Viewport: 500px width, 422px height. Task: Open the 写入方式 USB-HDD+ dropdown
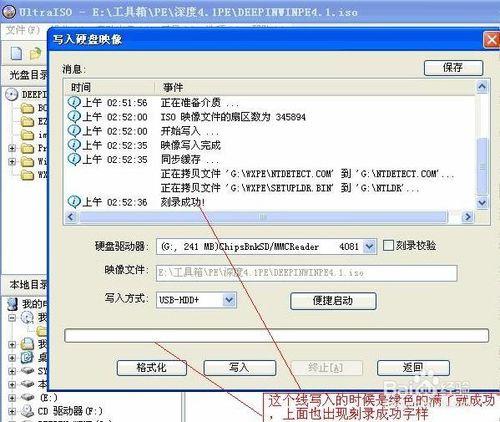click(229, 300)
